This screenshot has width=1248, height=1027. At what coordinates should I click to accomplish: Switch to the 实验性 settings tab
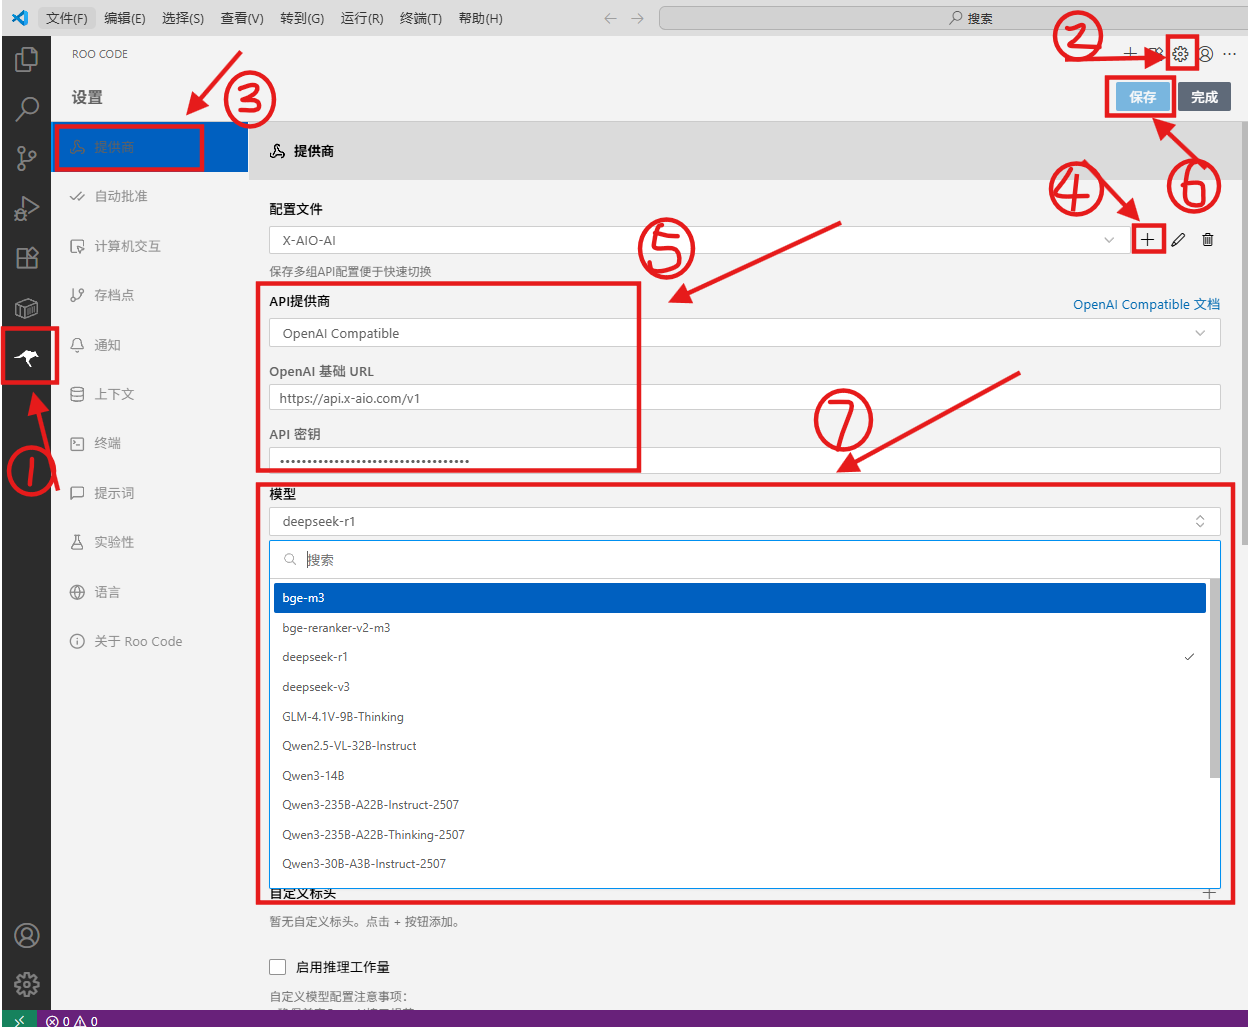tap(150, 542)
